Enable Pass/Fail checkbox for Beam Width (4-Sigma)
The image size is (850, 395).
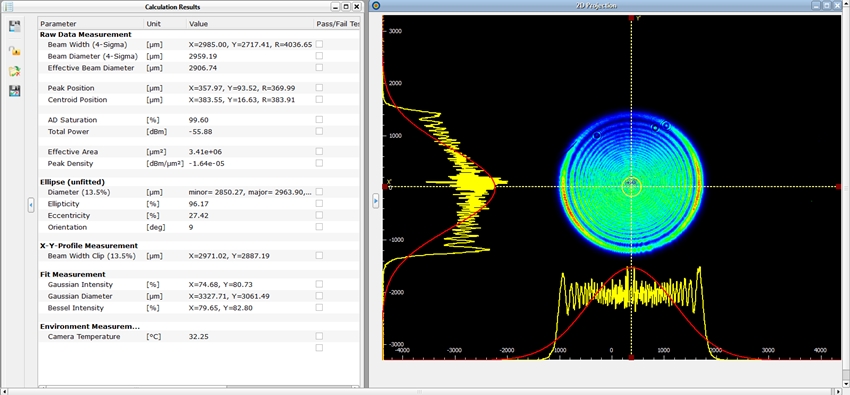click(x=319, y=44)
